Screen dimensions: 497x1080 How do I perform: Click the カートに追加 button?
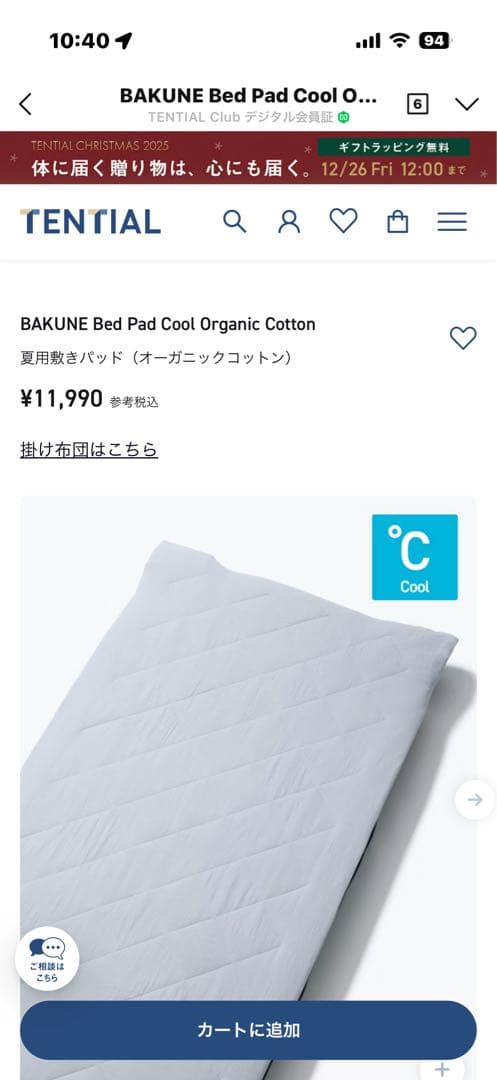coord(248,1030)
